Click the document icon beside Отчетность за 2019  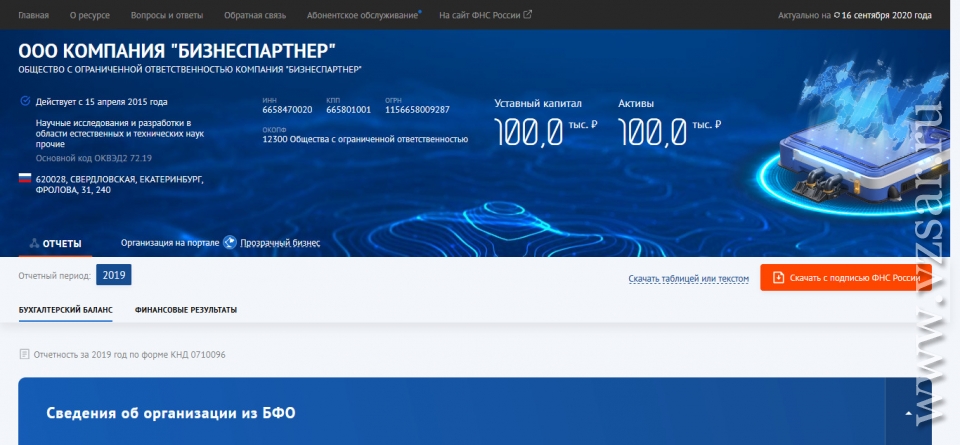[24, 354]
